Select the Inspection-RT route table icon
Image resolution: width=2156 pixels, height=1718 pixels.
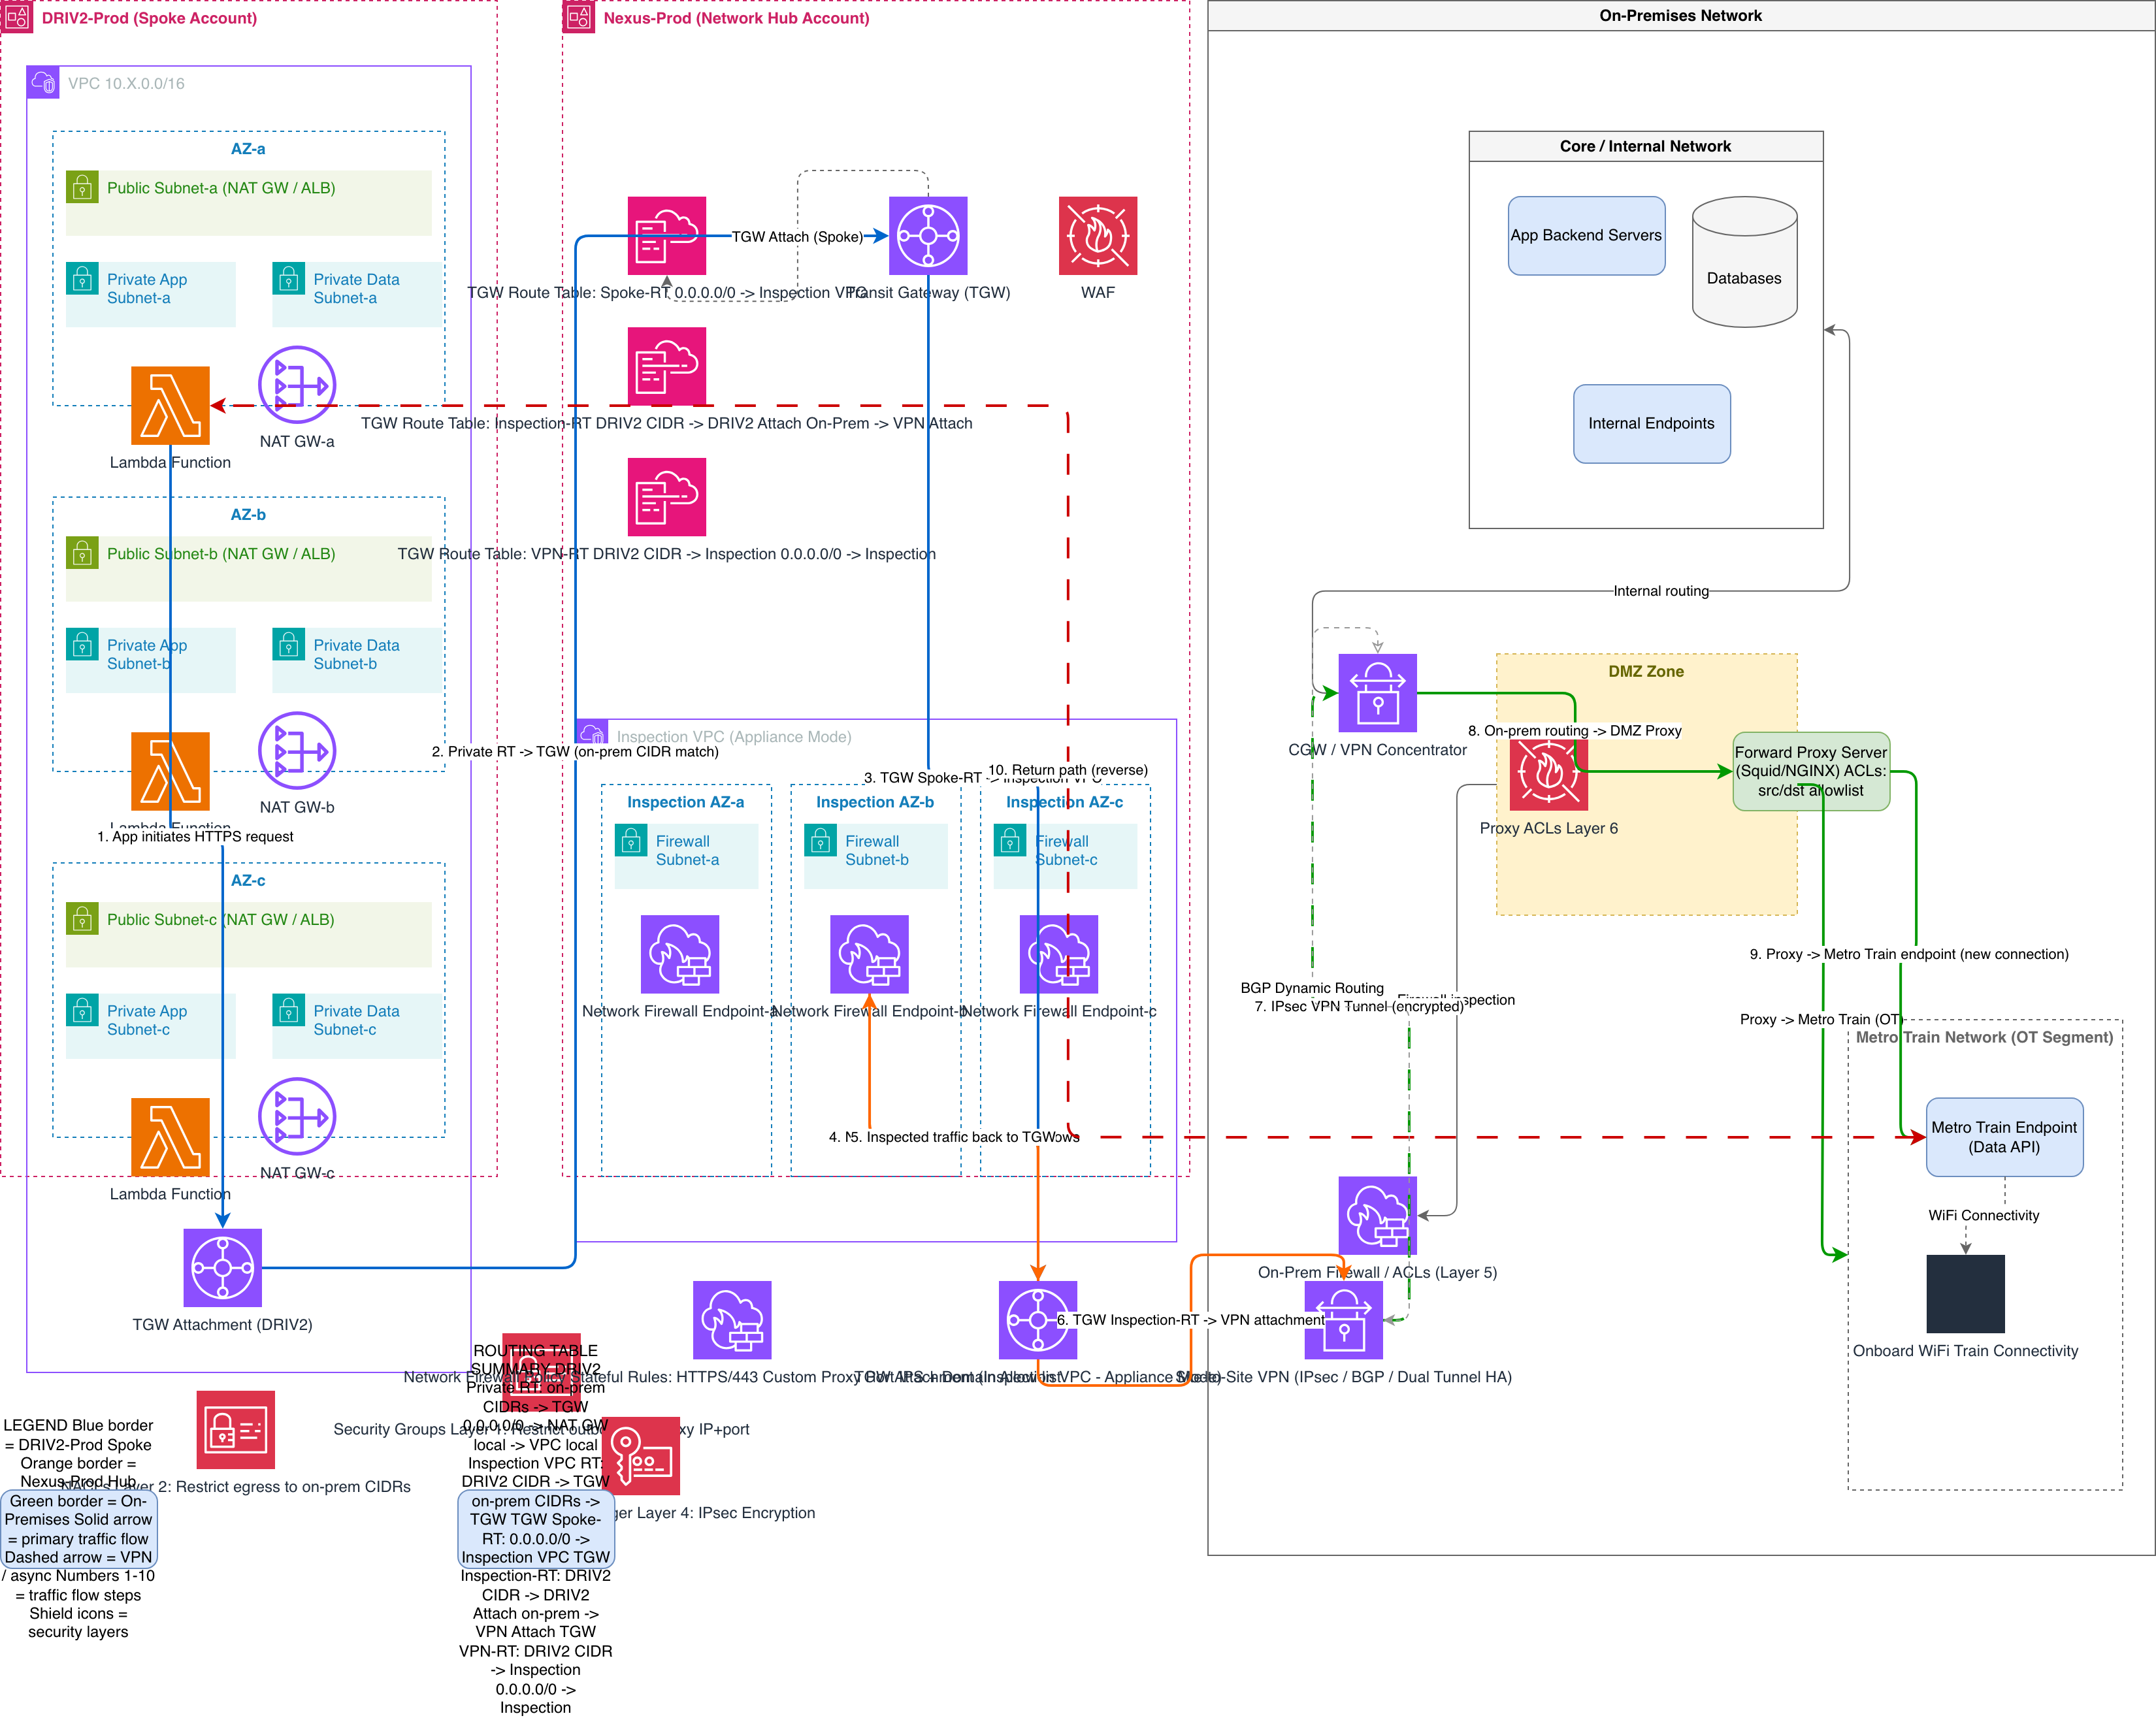point(667,366)
